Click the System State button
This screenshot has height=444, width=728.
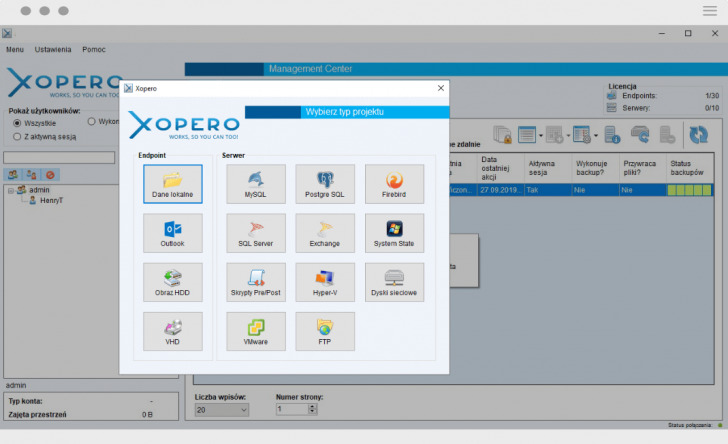[x=394, y=233]
